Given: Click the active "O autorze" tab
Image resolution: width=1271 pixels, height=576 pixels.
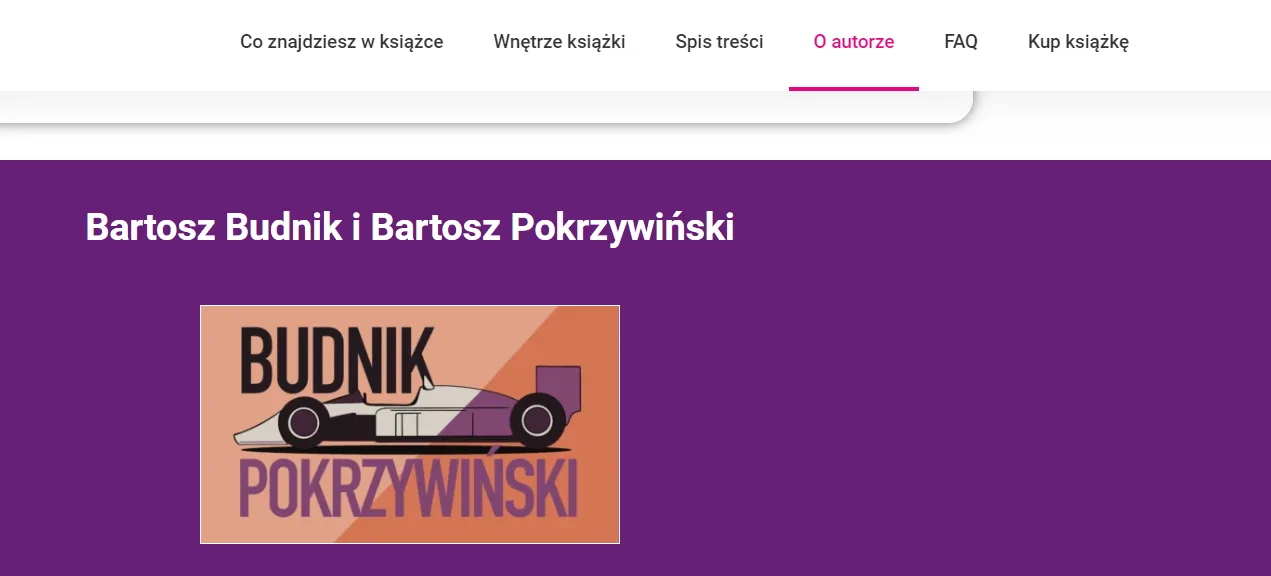Looking at the screenshot, I should (x=854, y=42).
